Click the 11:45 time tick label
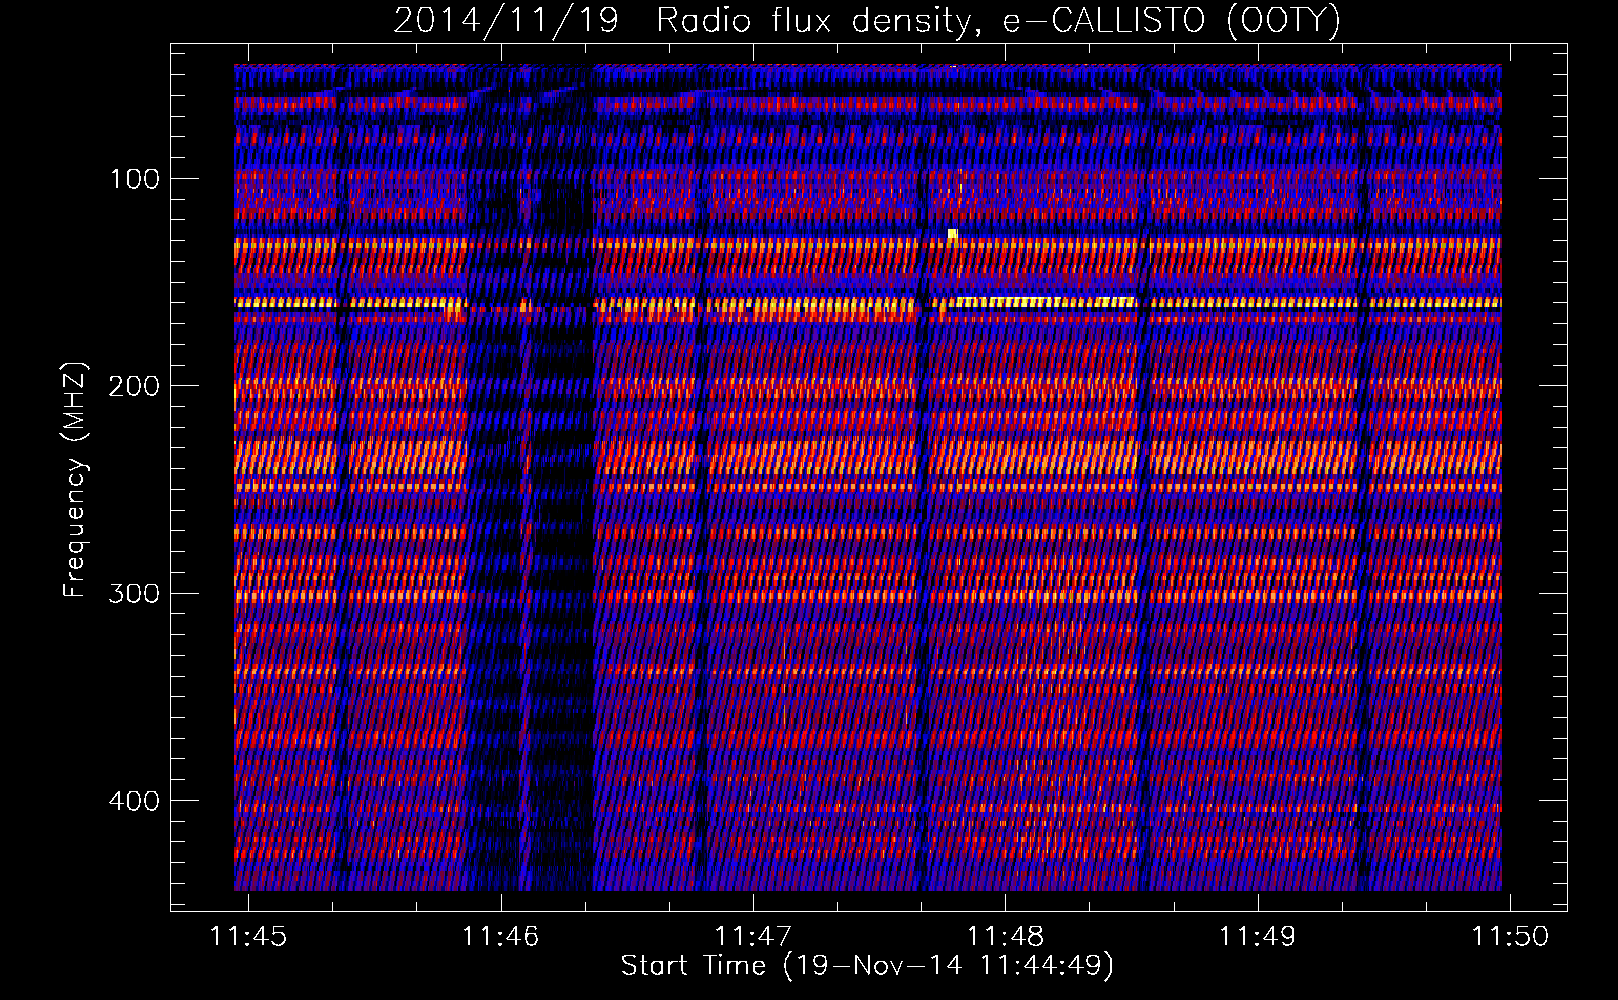Screen dimensions: 1618x1000 coord(248,936)
